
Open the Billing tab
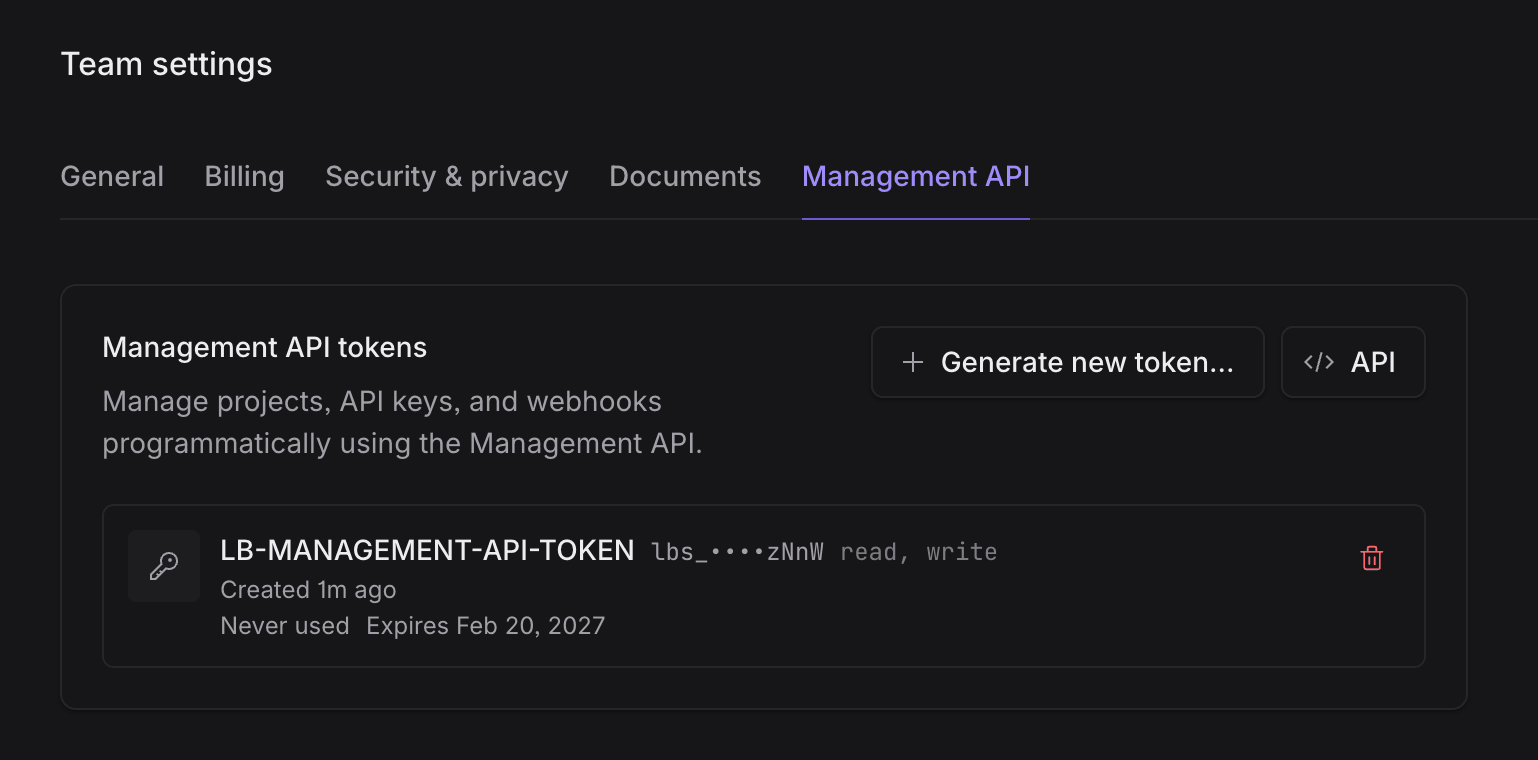[244, 176]
